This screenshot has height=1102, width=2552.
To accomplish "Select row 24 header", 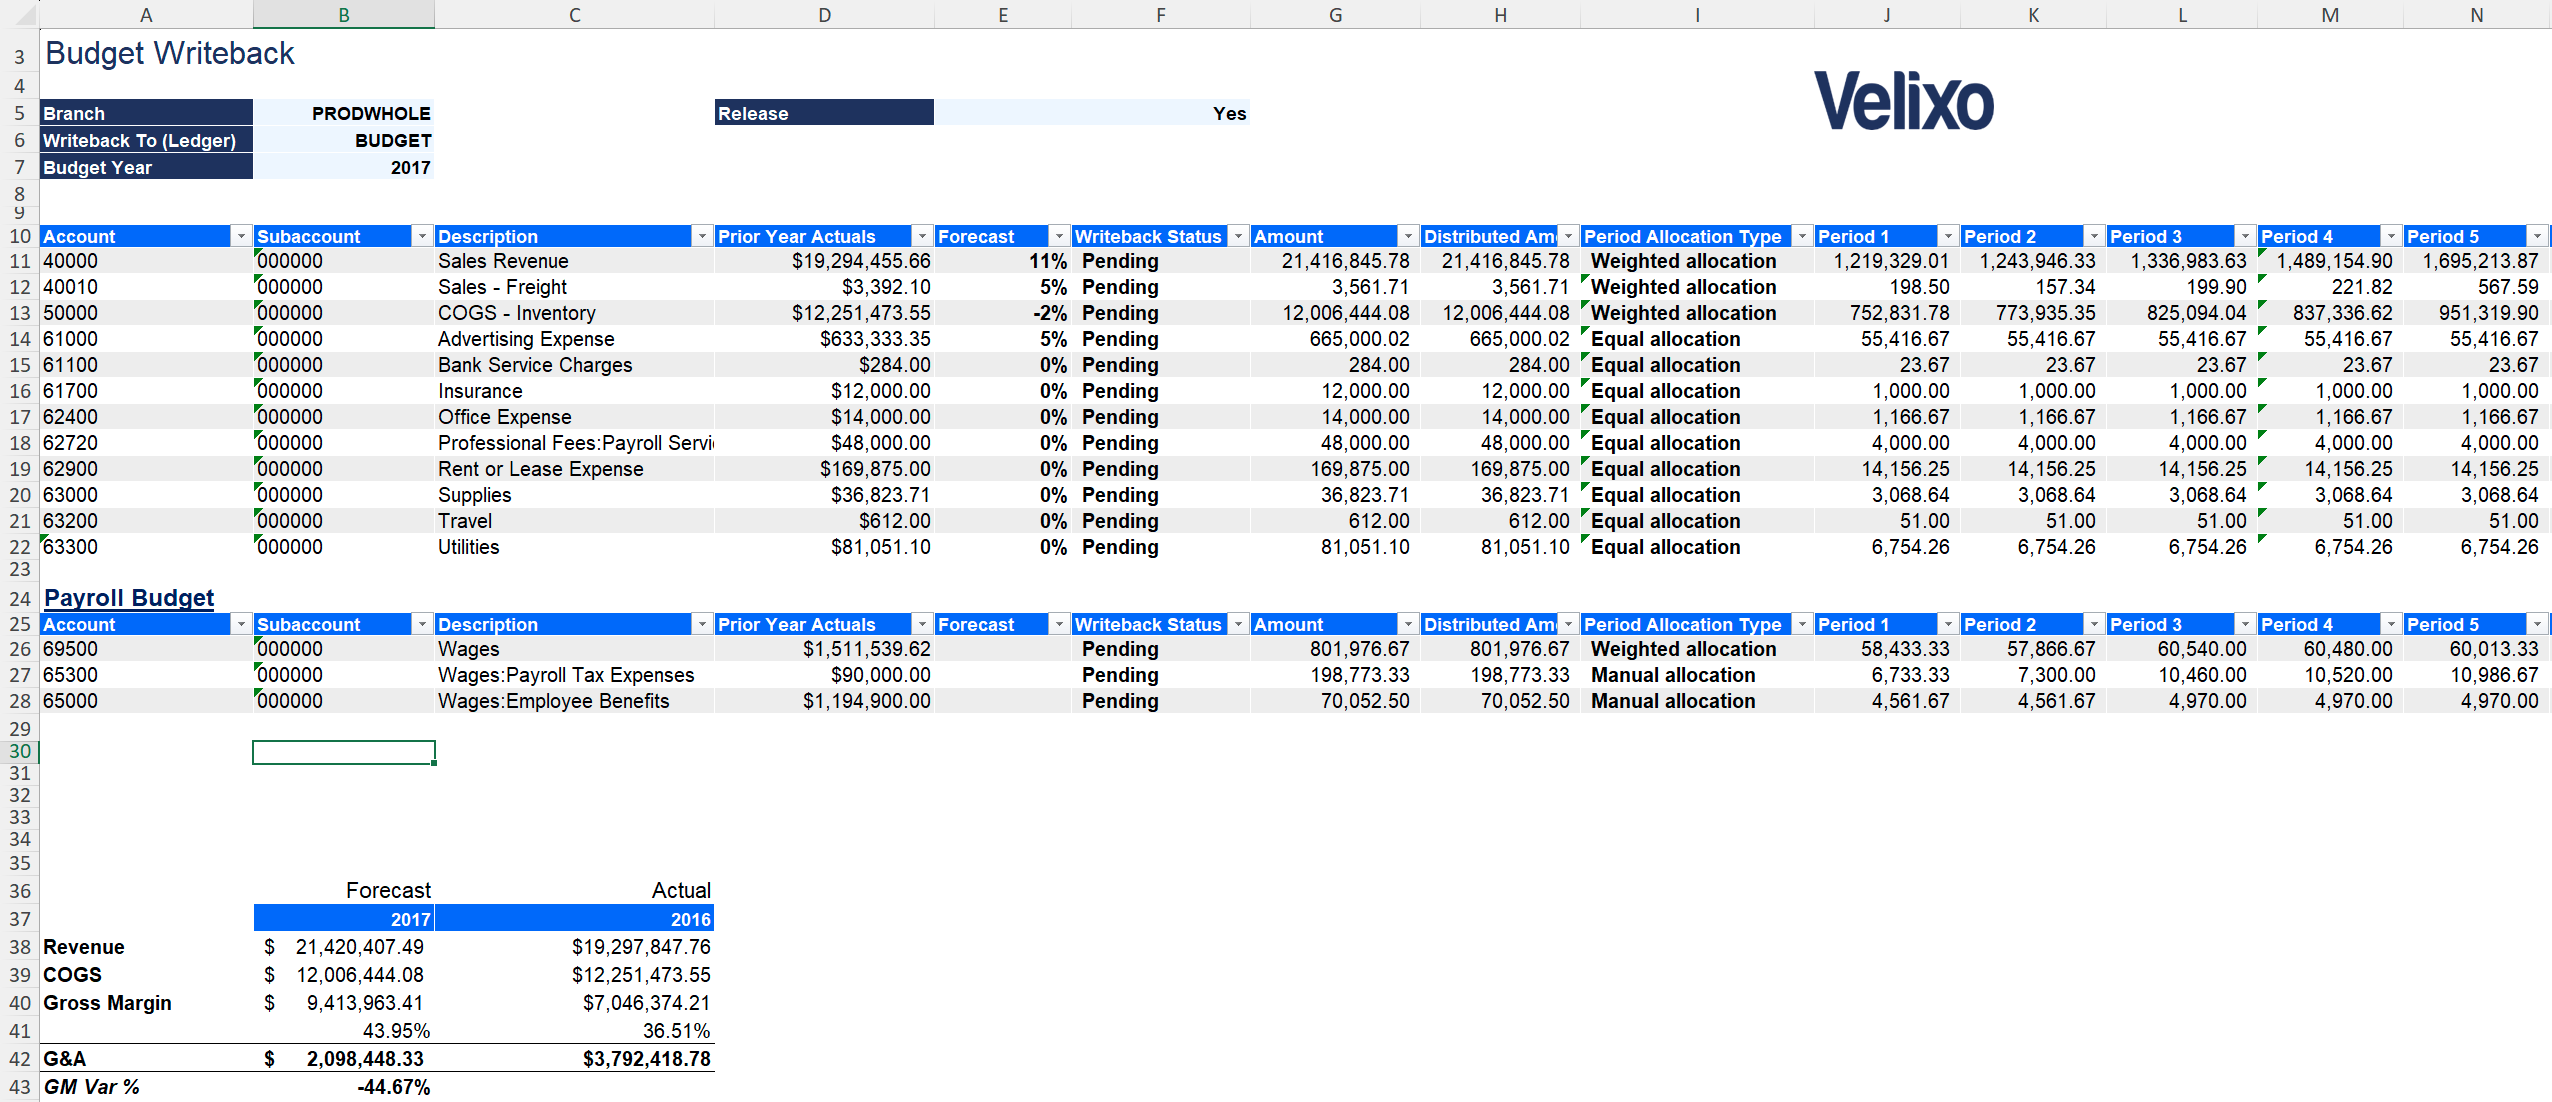I will coord(19,598).
